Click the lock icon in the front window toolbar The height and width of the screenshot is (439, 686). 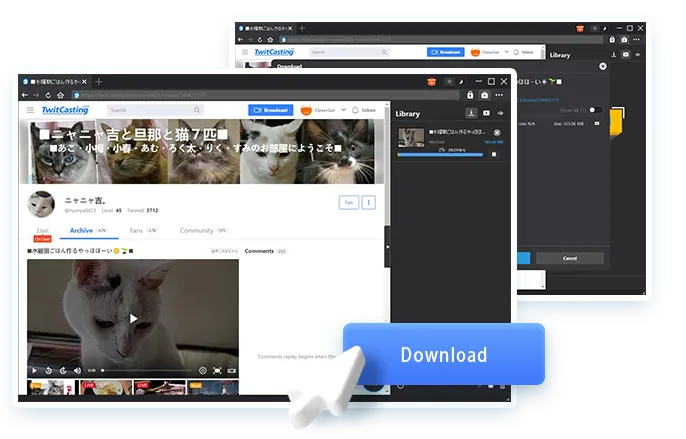click(470, 95)
